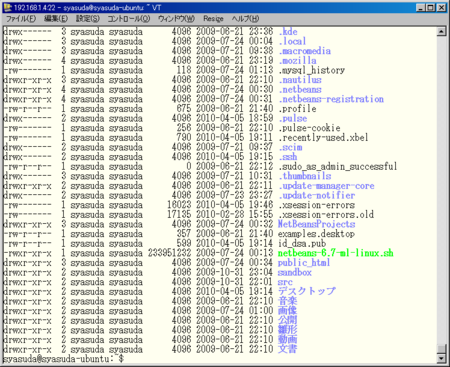This screenshot has height=367, width=450.
Task: Click the 雛形 directory name
Action: coord(287,330)
